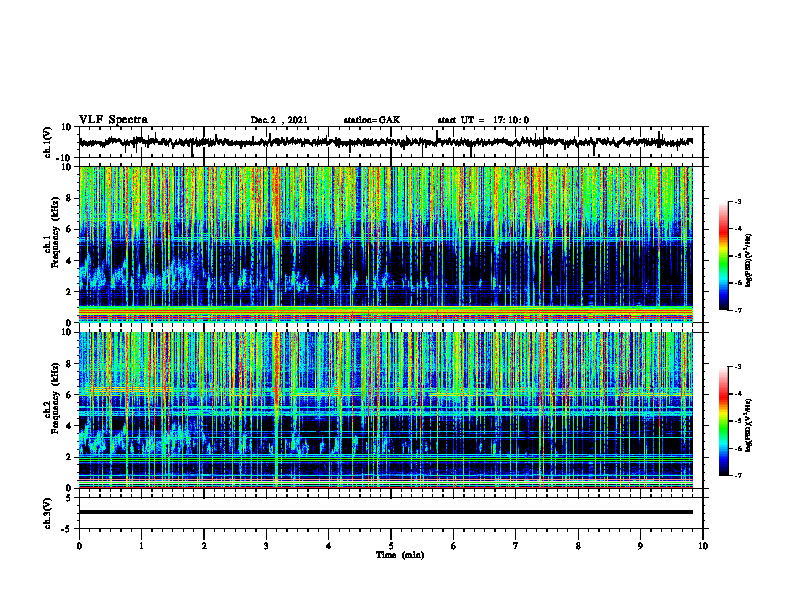Click the "8" tick on ch.1 frequency axis

point(69,198)
